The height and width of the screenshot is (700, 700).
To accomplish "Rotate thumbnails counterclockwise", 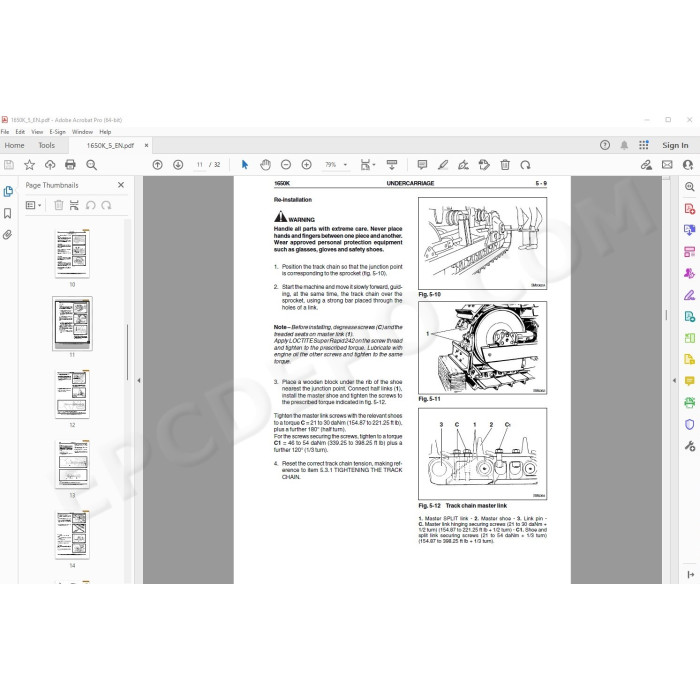I will pos(91,205).
